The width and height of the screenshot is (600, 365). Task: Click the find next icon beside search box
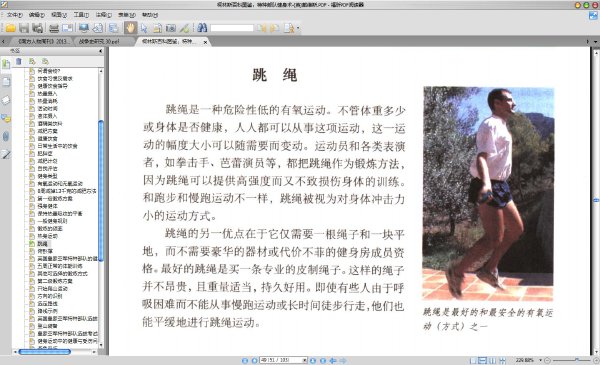point(275,28)
